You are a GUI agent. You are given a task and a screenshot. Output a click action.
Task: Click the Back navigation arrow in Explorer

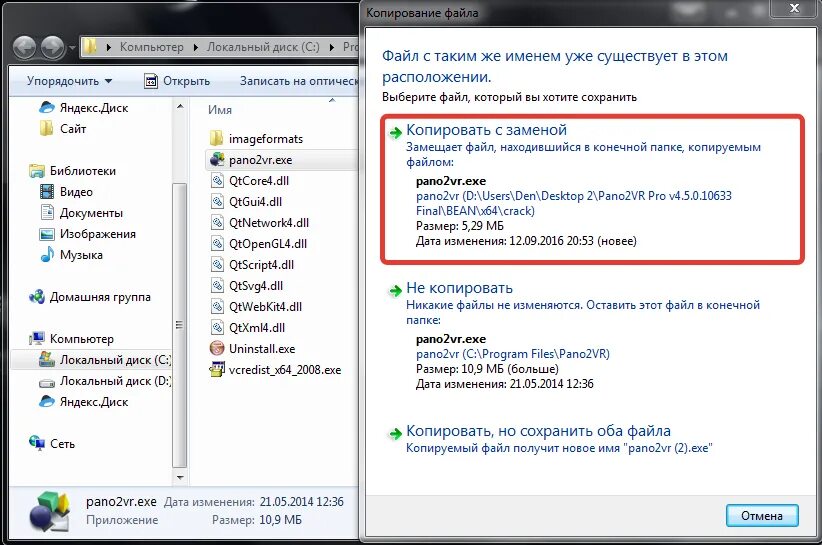click(24, 48)
